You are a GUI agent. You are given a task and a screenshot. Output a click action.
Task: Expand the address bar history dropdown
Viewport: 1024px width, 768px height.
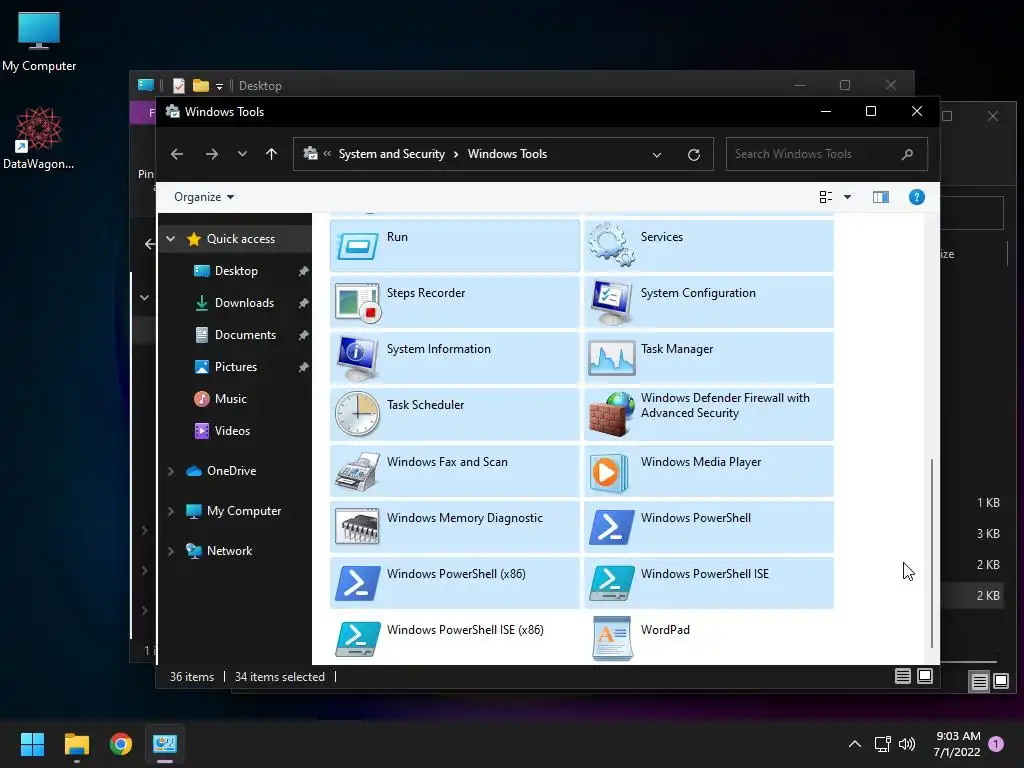pos(657,154)
